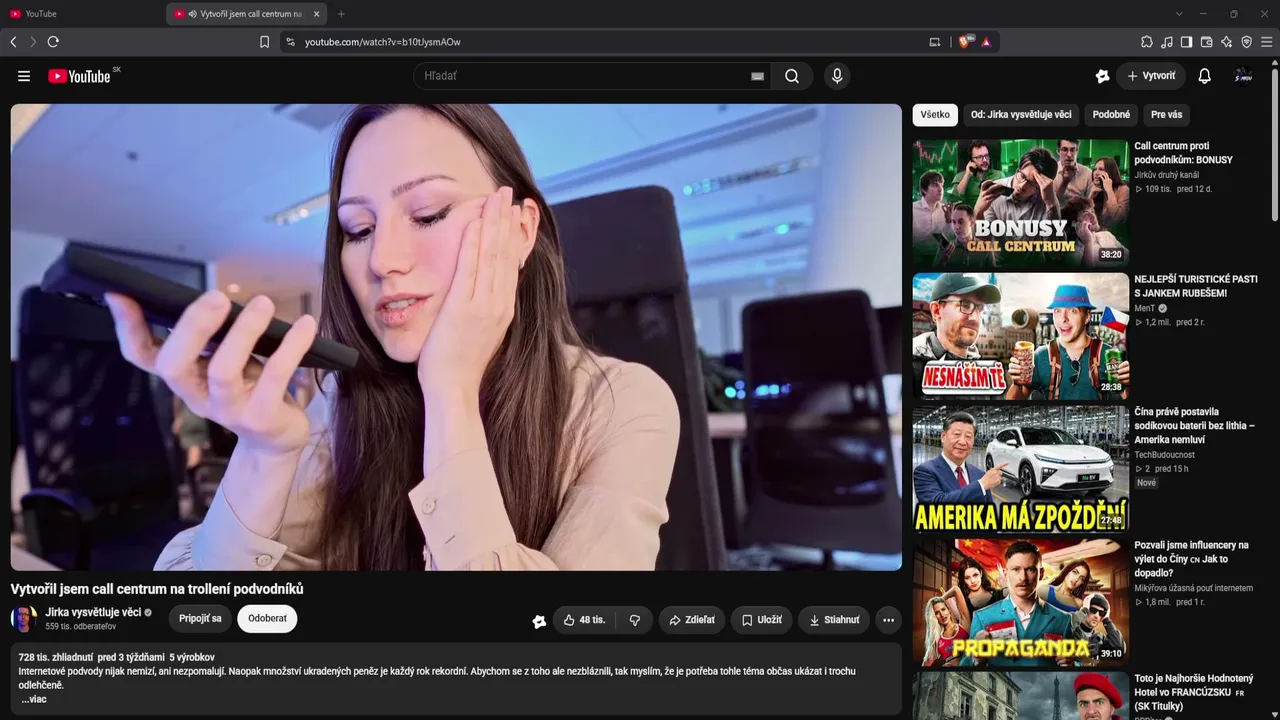Screen dimensions: 1280x720
Task: Go forward with the browser forward arrow
Action: (x=33, y=42)
